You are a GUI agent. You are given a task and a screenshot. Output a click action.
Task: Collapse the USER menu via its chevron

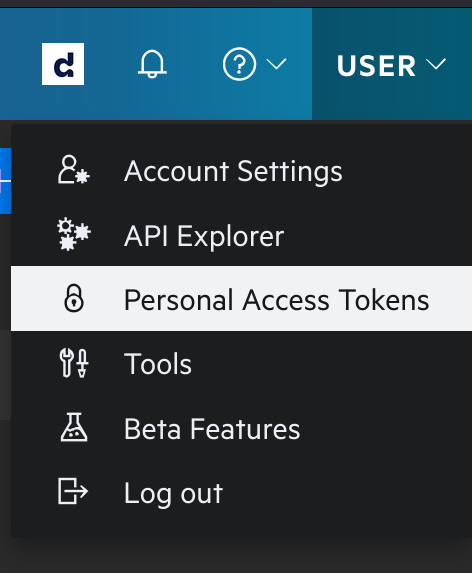tap(436, 64)
